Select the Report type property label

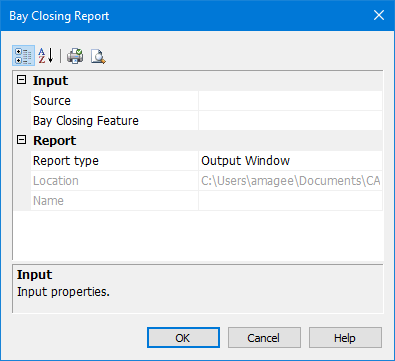66,161
